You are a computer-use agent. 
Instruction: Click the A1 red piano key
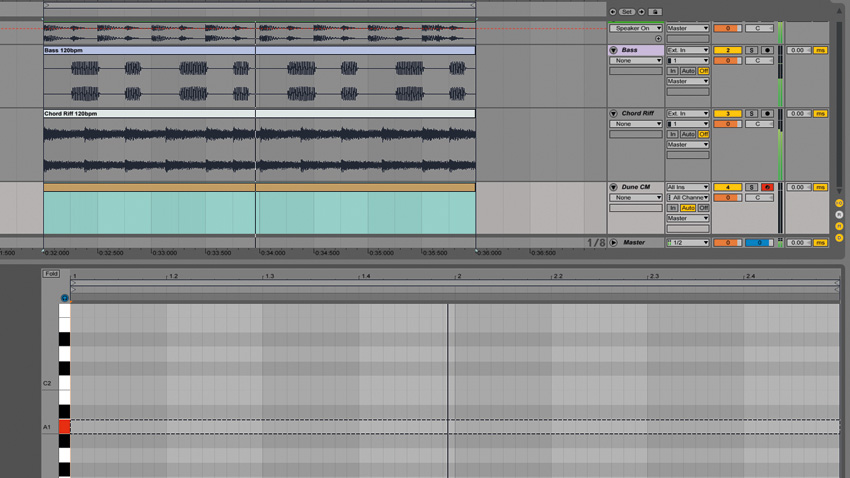click(65, 427)
